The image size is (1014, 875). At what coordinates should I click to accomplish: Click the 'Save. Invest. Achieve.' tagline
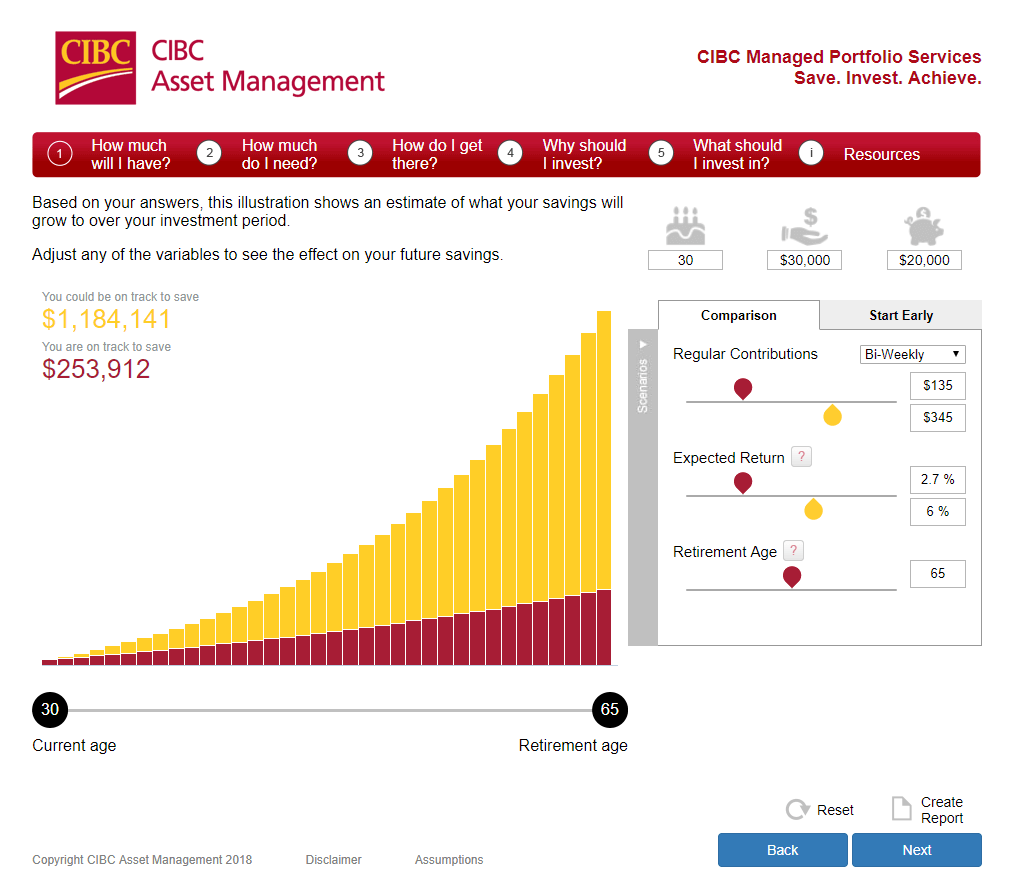[x=888, y=78]
